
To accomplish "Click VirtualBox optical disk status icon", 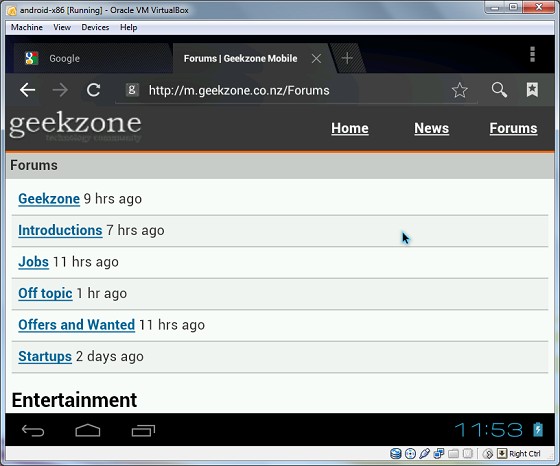I will click(x=410, y=454).
